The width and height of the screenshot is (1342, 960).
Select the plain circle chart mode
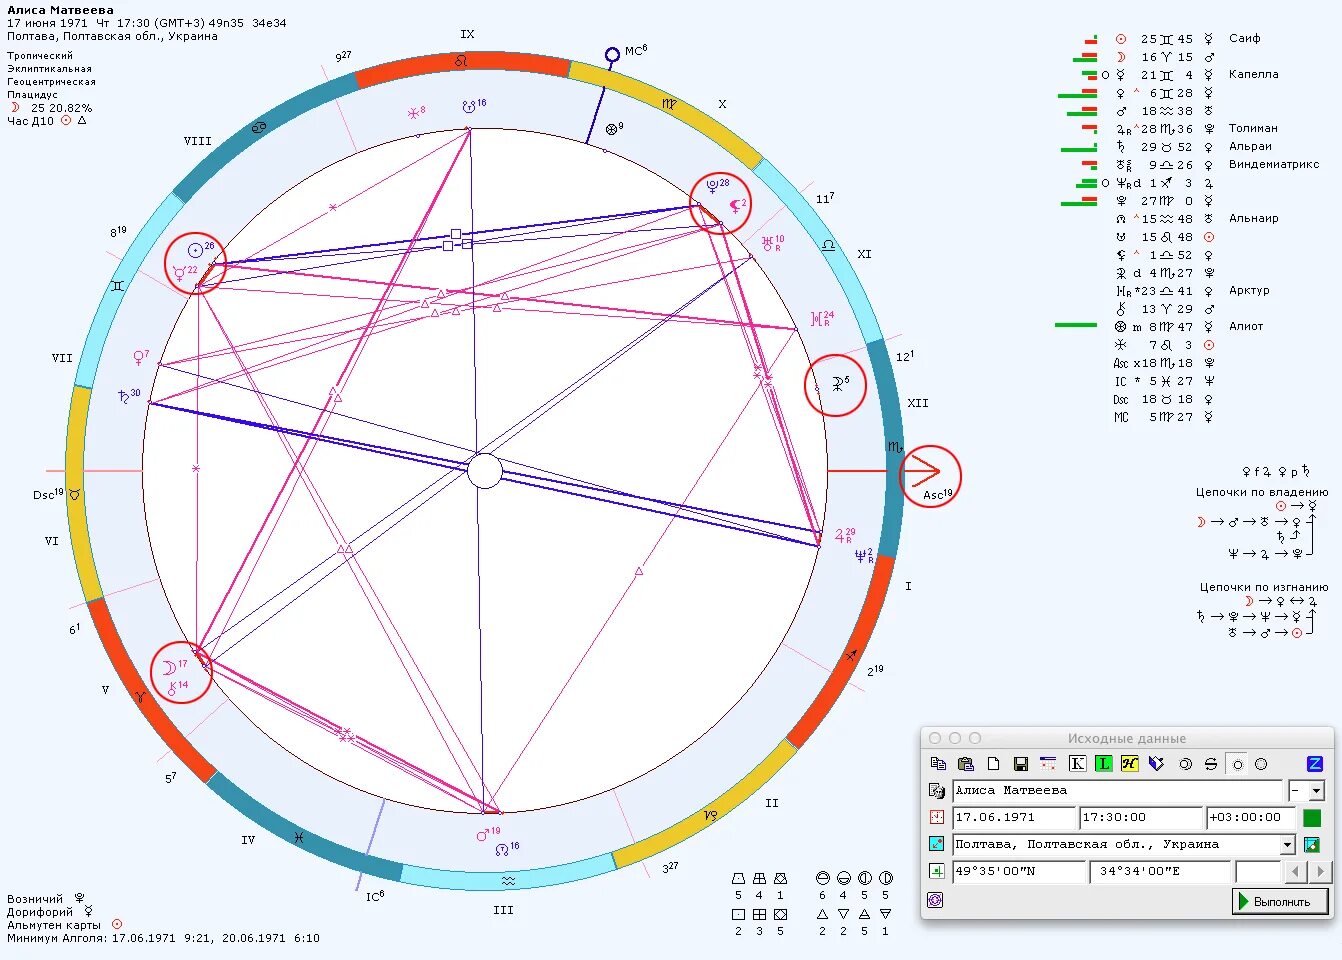[x=1261, y=764]
